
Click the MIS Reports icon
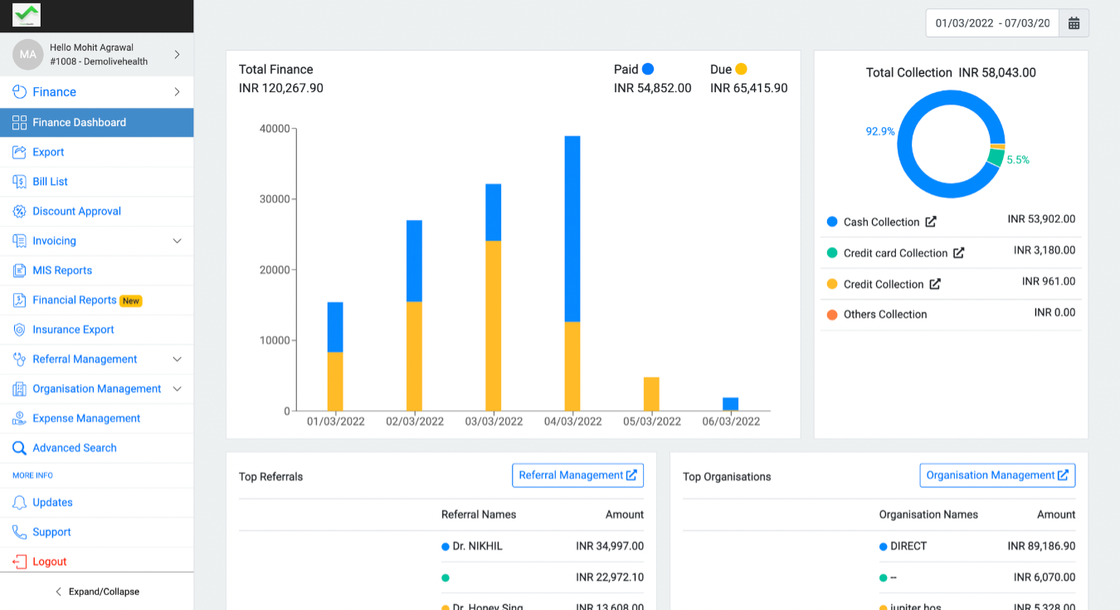19,270
